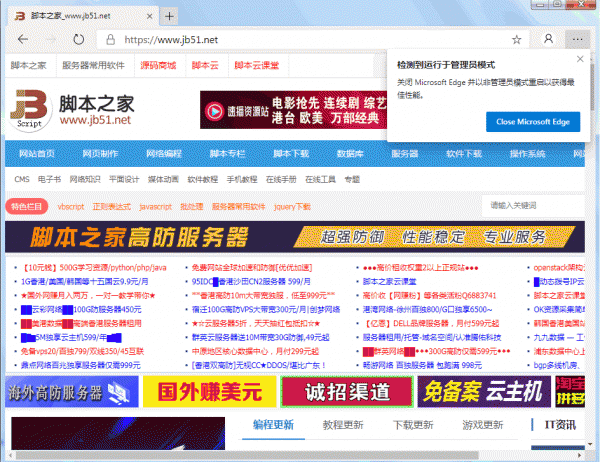
Task: Open the 电子书 sub-navigation link
Action: (x=49, y=179)
